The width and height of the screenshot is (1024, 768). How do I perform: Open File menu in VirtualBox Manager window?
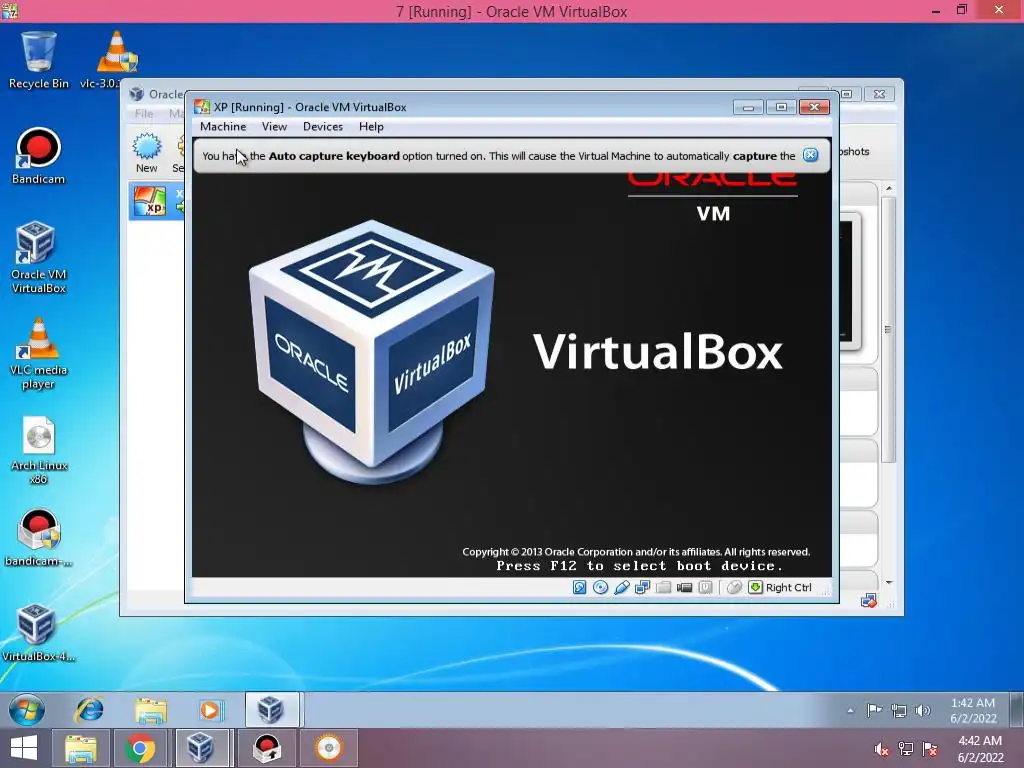tap(144, 114)
